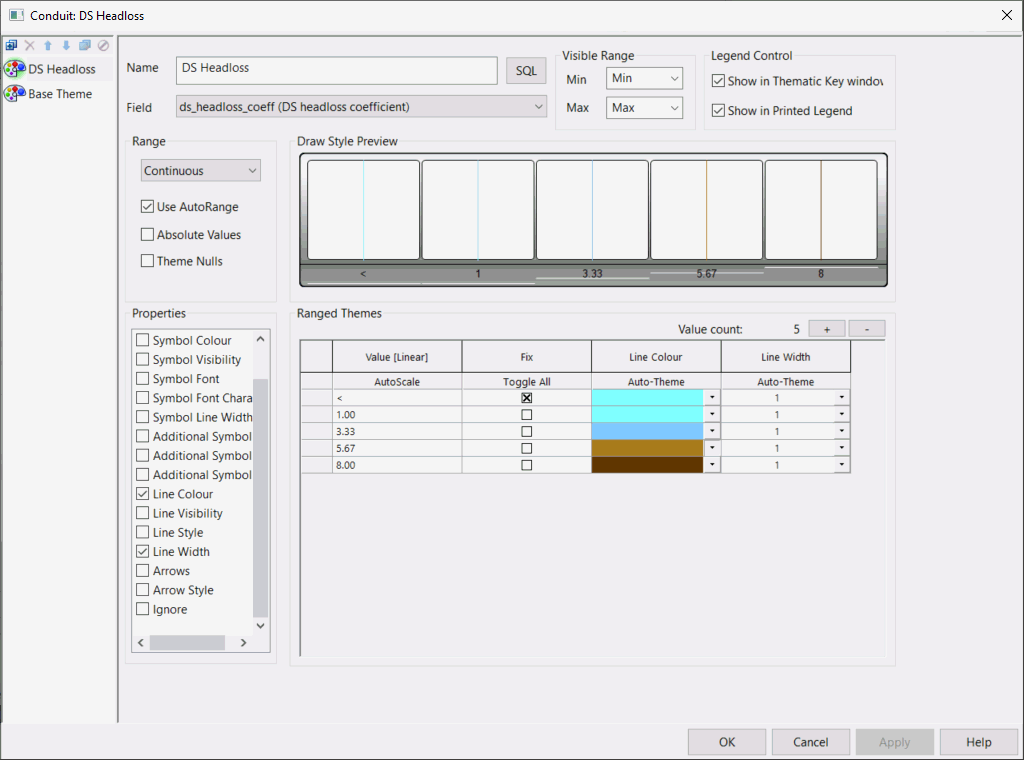Click the Cancel button
Viewport: 1024px width, 760px height.
[810, 742]
